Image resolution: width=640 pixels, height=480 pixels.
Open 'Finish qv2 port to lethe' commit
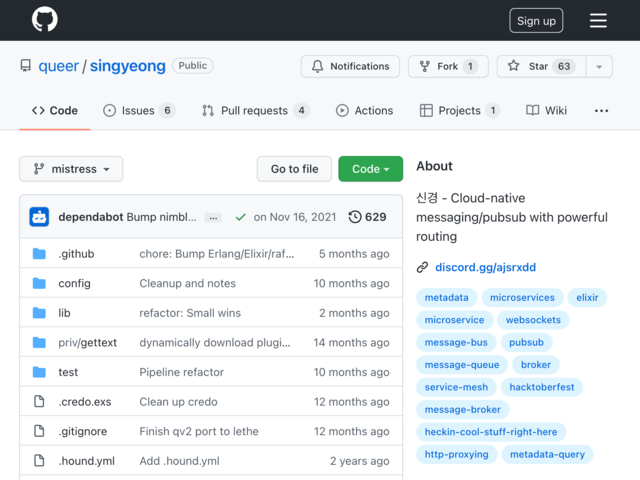(x=199, y=431)
